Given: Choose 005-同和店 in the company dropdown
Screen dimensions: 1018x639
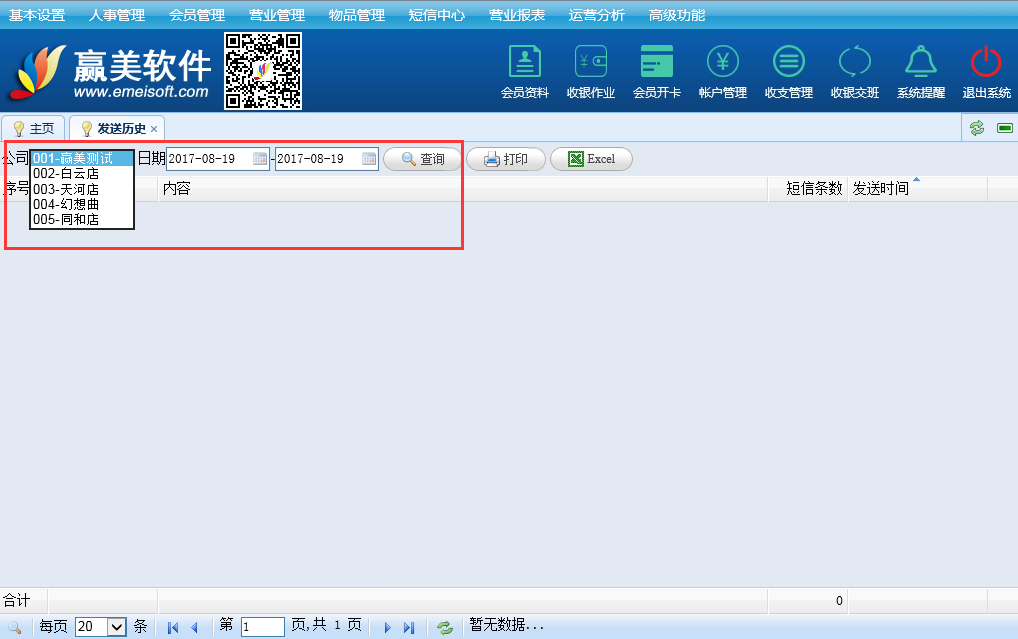Looking at the screenshot, I should 66,220.
